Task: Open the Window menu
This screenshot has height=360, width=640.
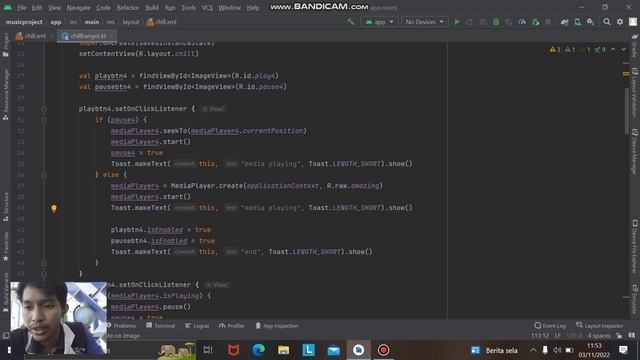Action: tap(229, 8)
